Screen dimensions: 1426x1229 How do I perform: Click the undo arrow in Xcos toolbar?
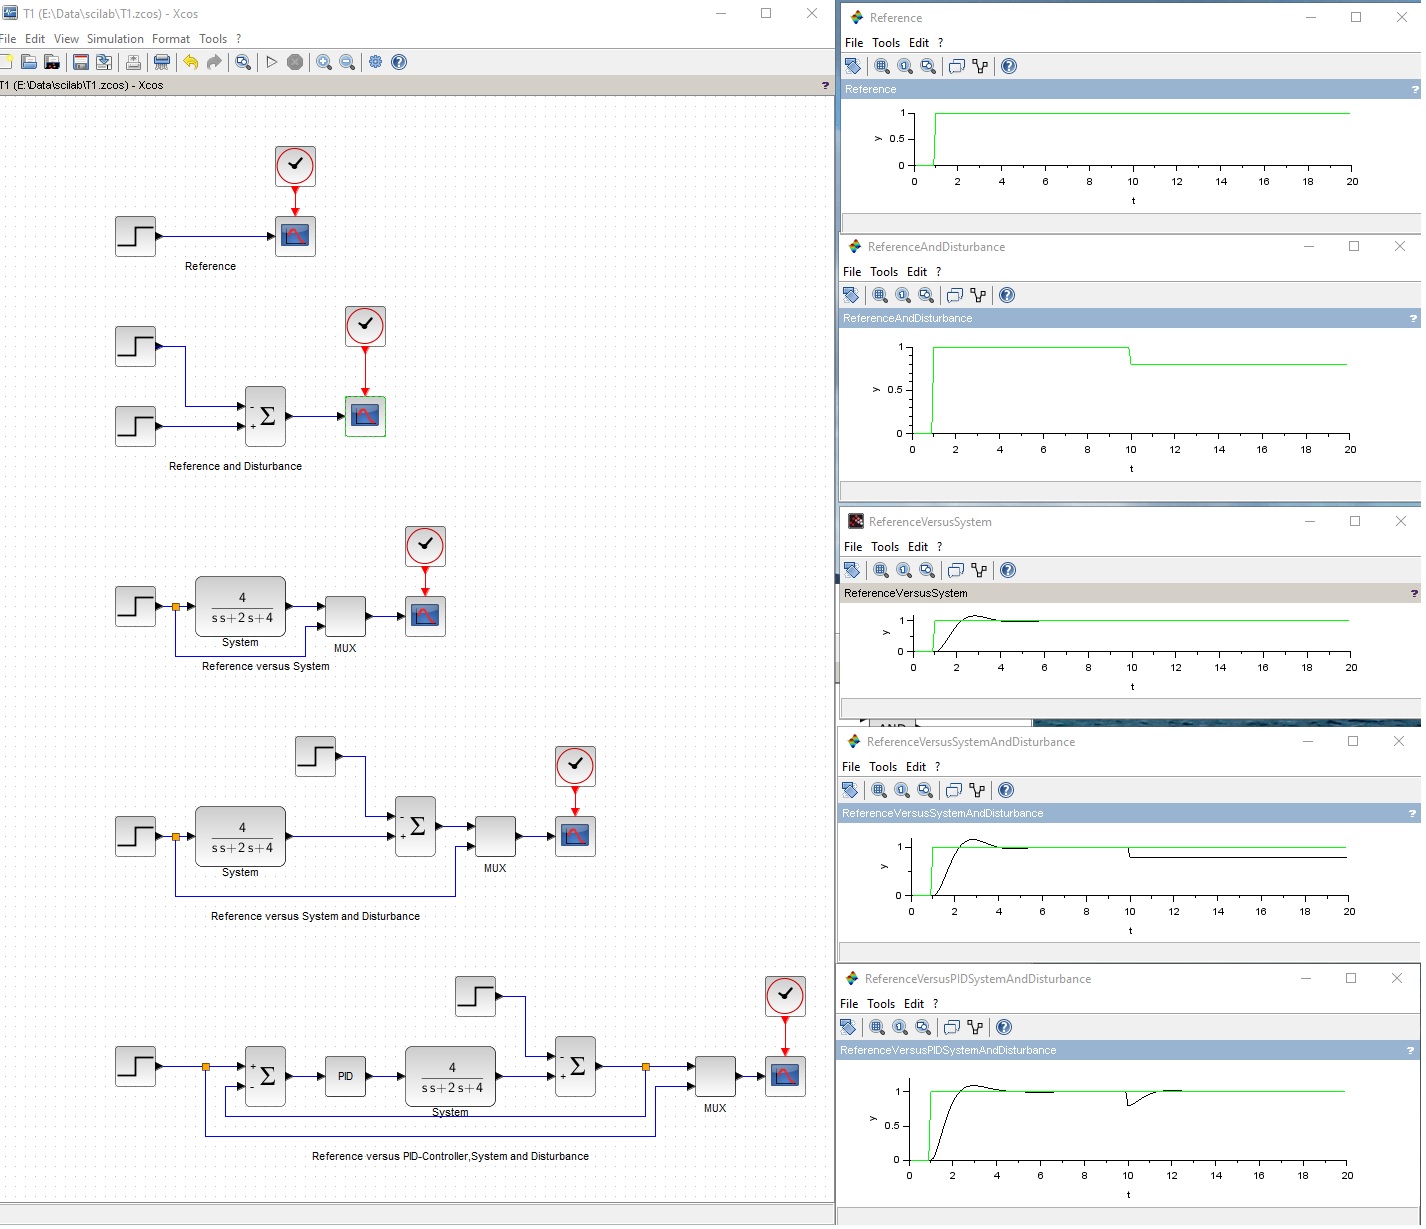pyautogui.click(x=190, y=62)
